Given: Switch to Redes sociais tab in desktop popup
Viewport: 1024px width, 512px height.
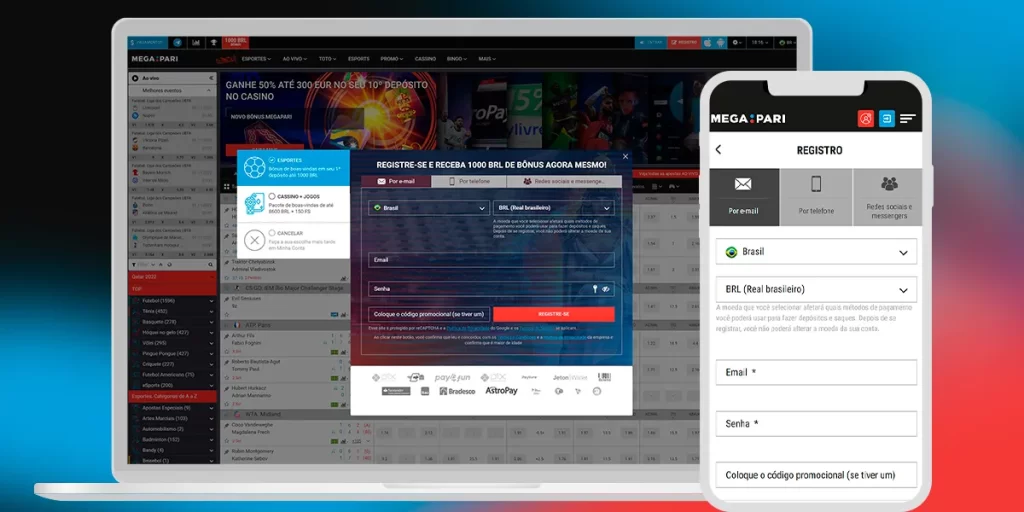Looking at the screenshot, I should point(564,182).
